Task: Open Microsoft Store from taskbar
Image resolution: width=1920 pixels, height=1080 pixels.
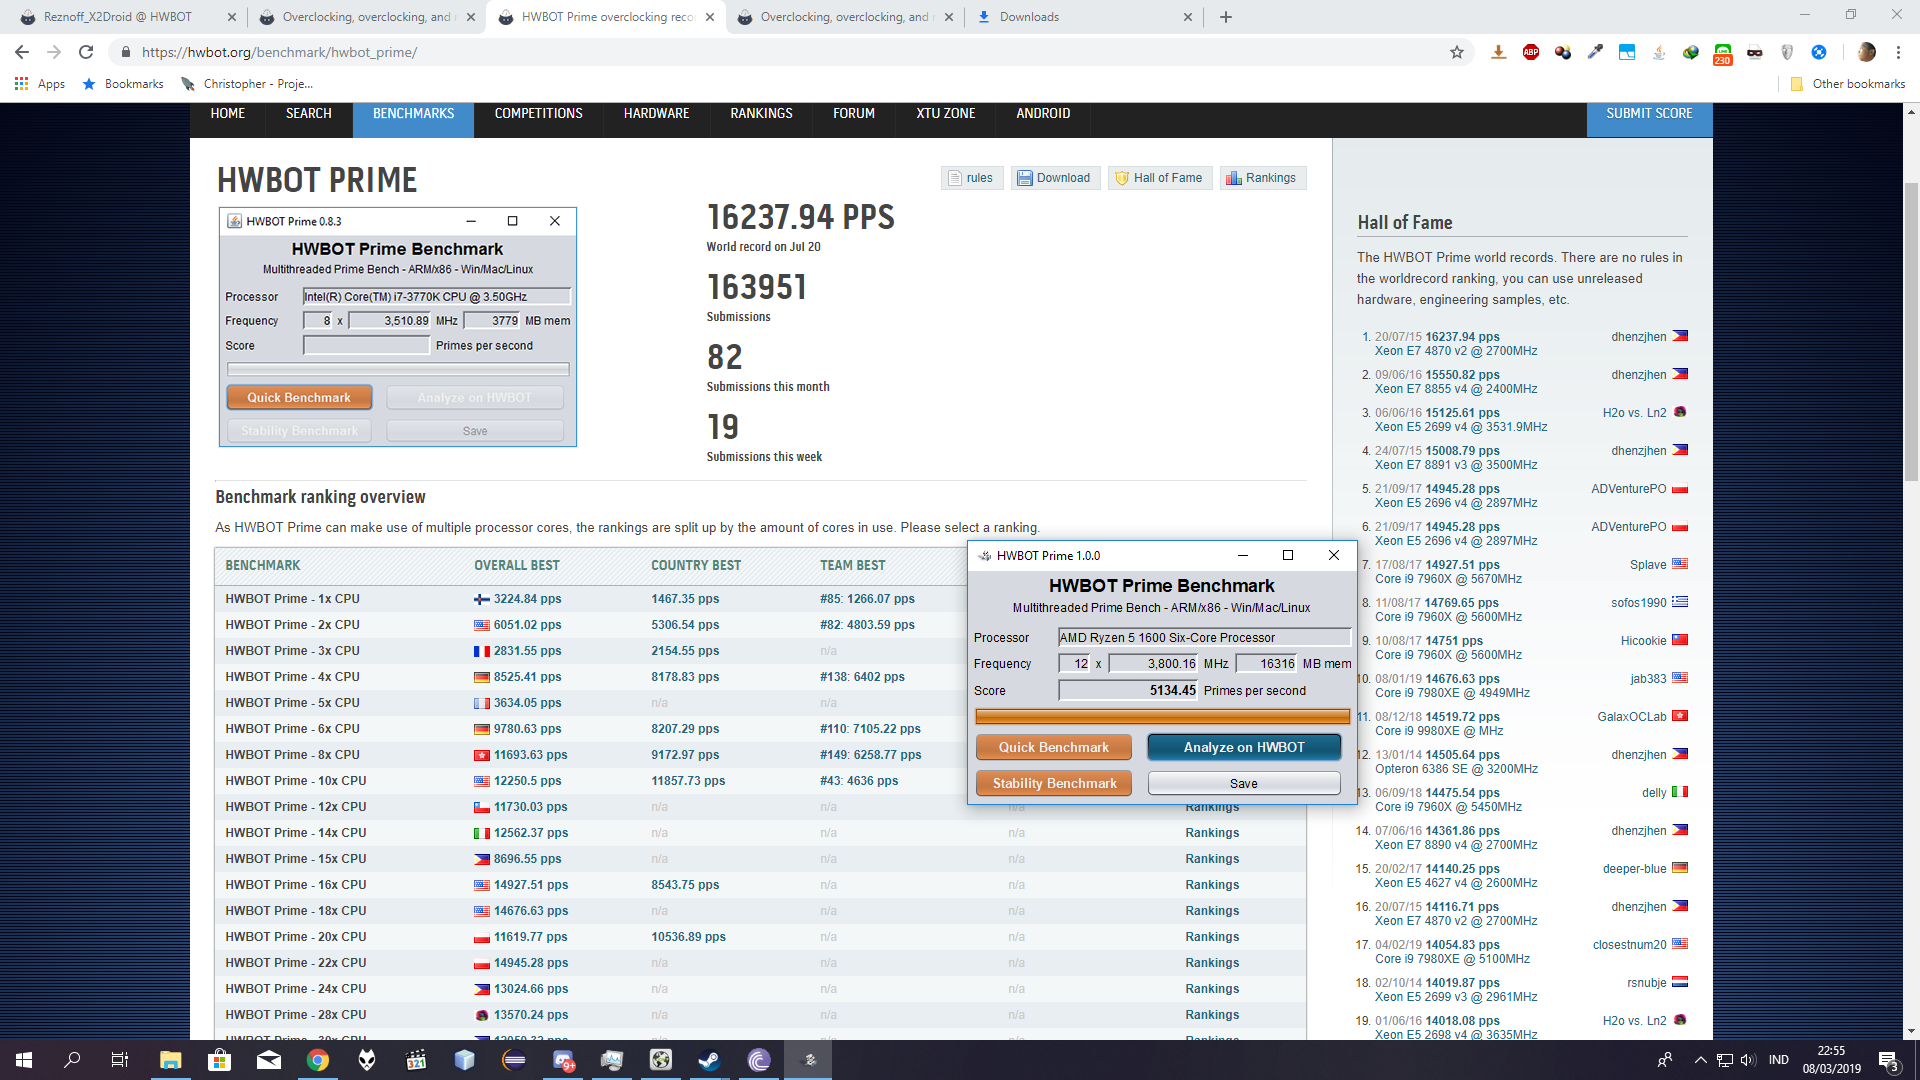Action: pyautogui.click(x=219, y=1060)
